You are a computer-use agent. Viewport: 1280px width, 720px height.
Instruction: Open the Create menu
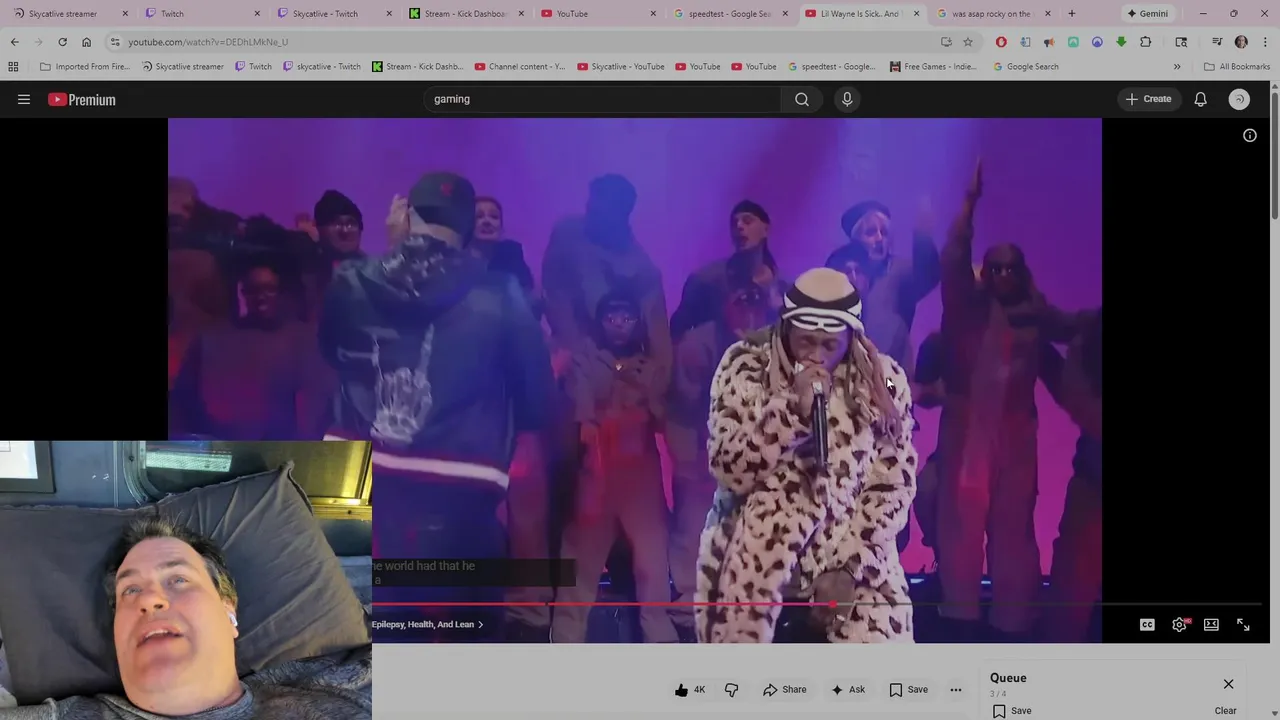point(1148,99)
